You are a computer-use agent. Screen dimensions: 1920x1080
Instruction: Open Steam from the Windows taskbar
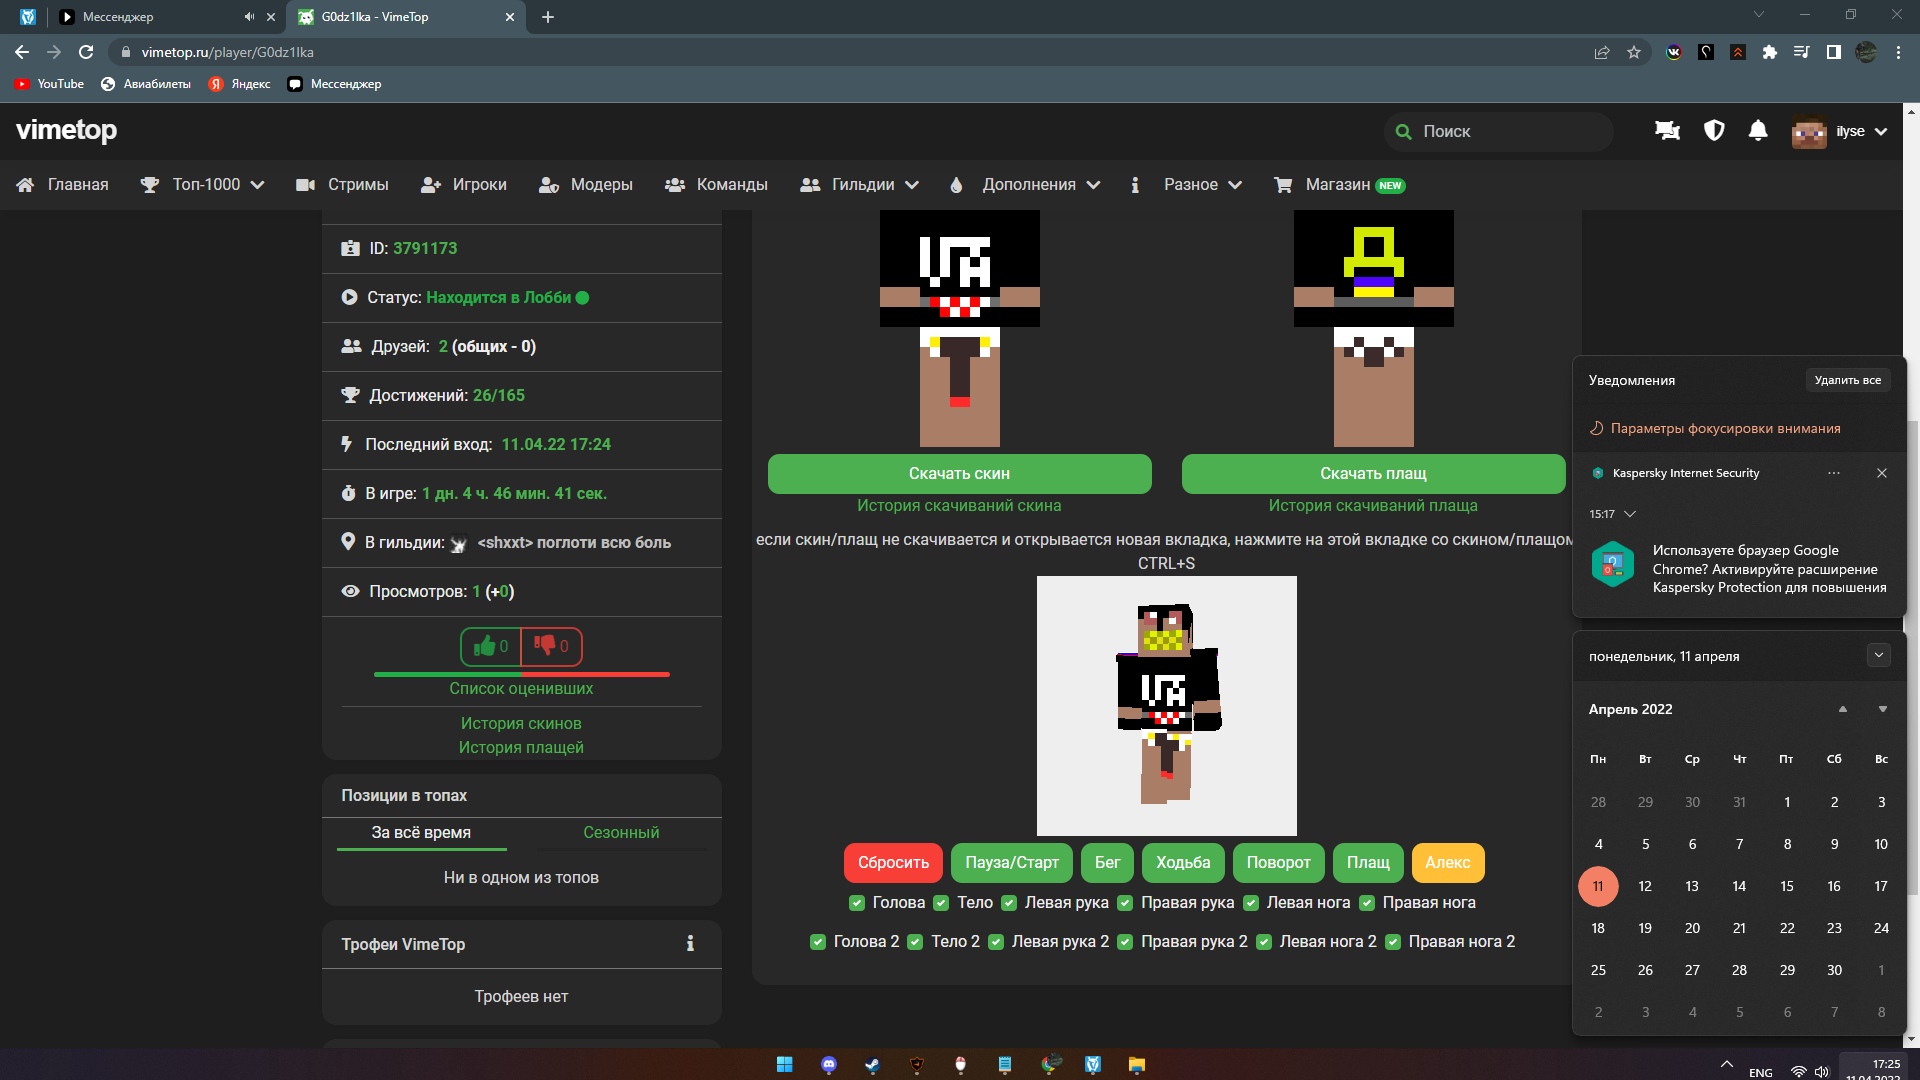pos(872,1065)
